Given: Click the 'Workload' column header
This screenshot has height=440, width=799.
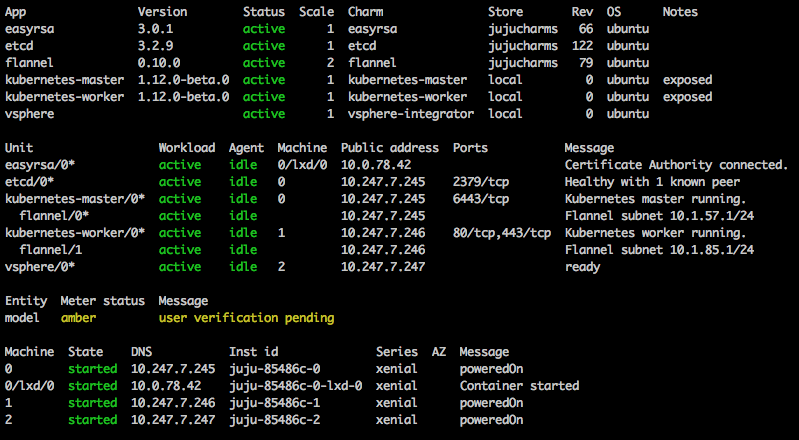Looking at the screenshot, I should click(x=187, y=148).
